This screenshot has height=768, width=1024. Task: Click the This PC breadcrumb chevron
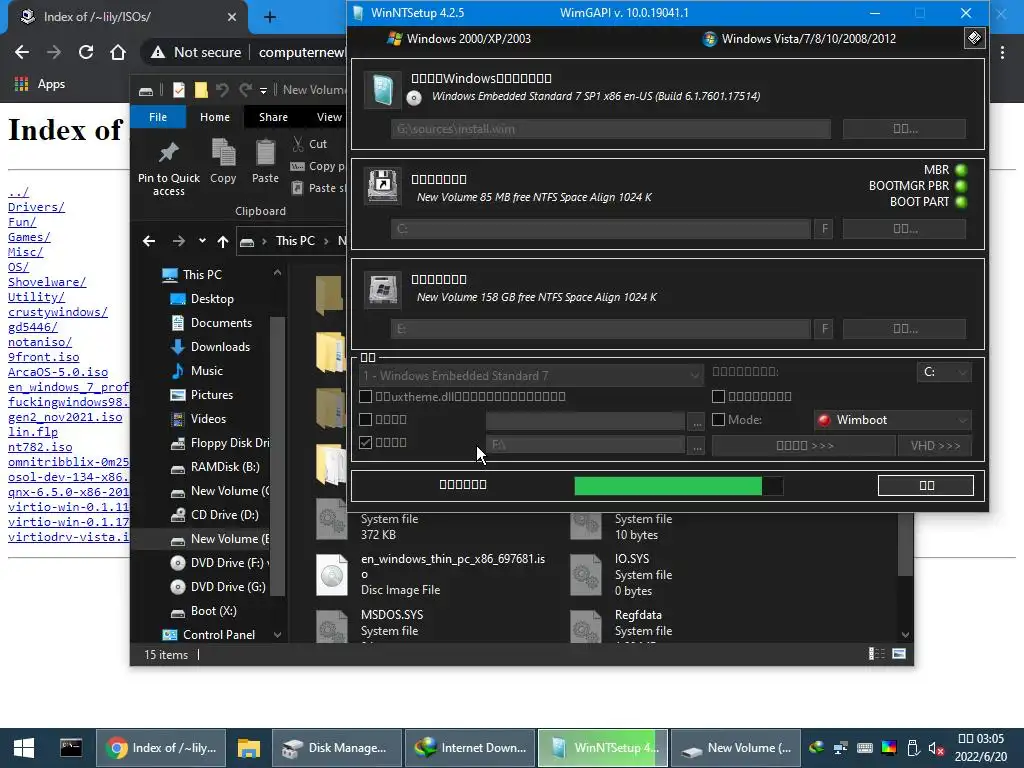click(x=325, y=241)
